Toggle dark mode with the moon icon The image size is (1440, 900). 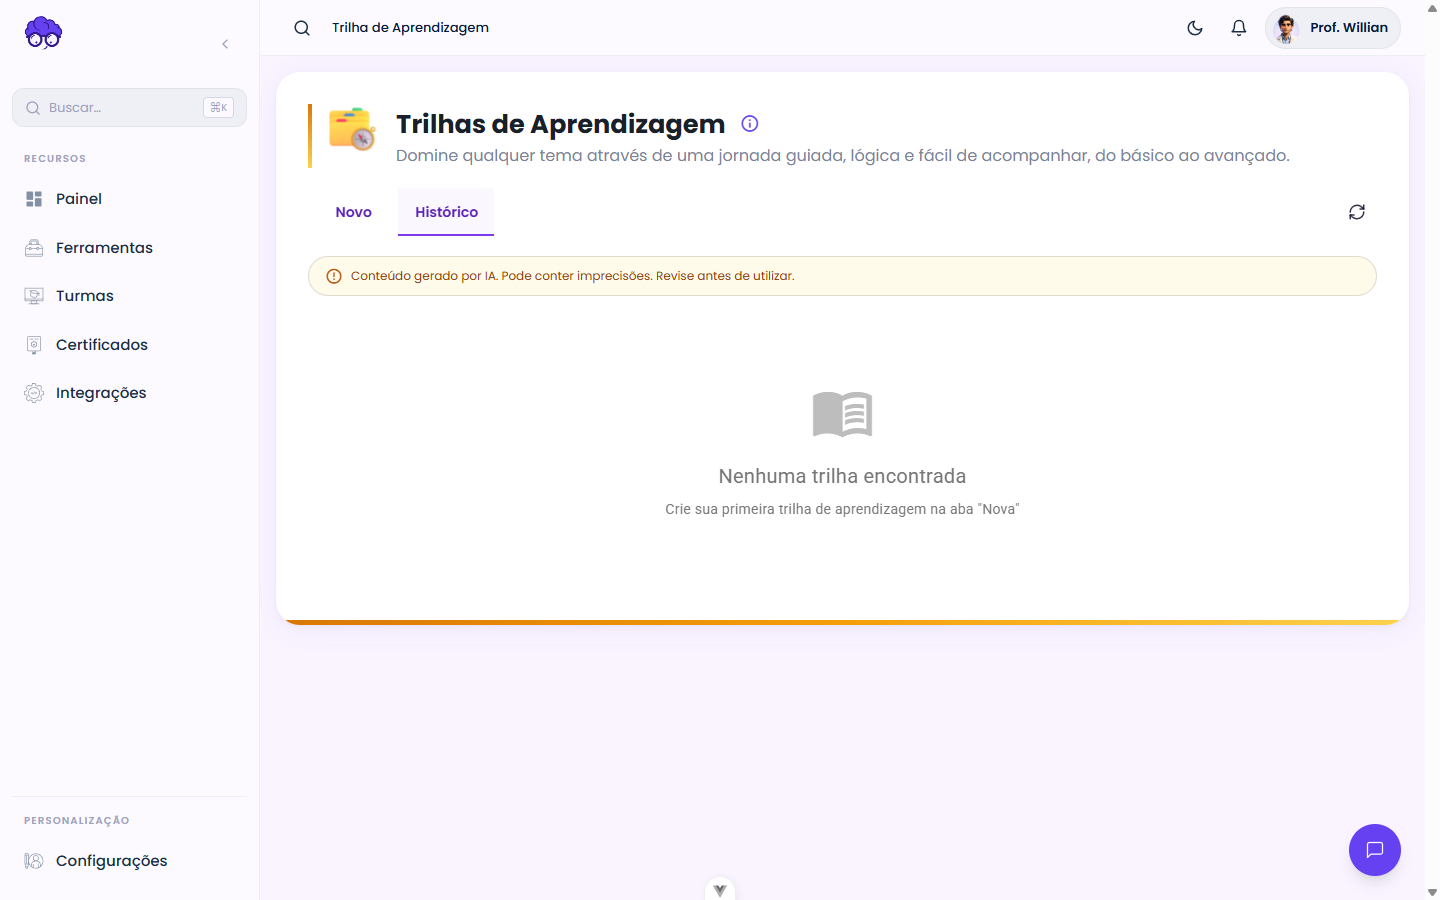click(x=1195, y=28)
